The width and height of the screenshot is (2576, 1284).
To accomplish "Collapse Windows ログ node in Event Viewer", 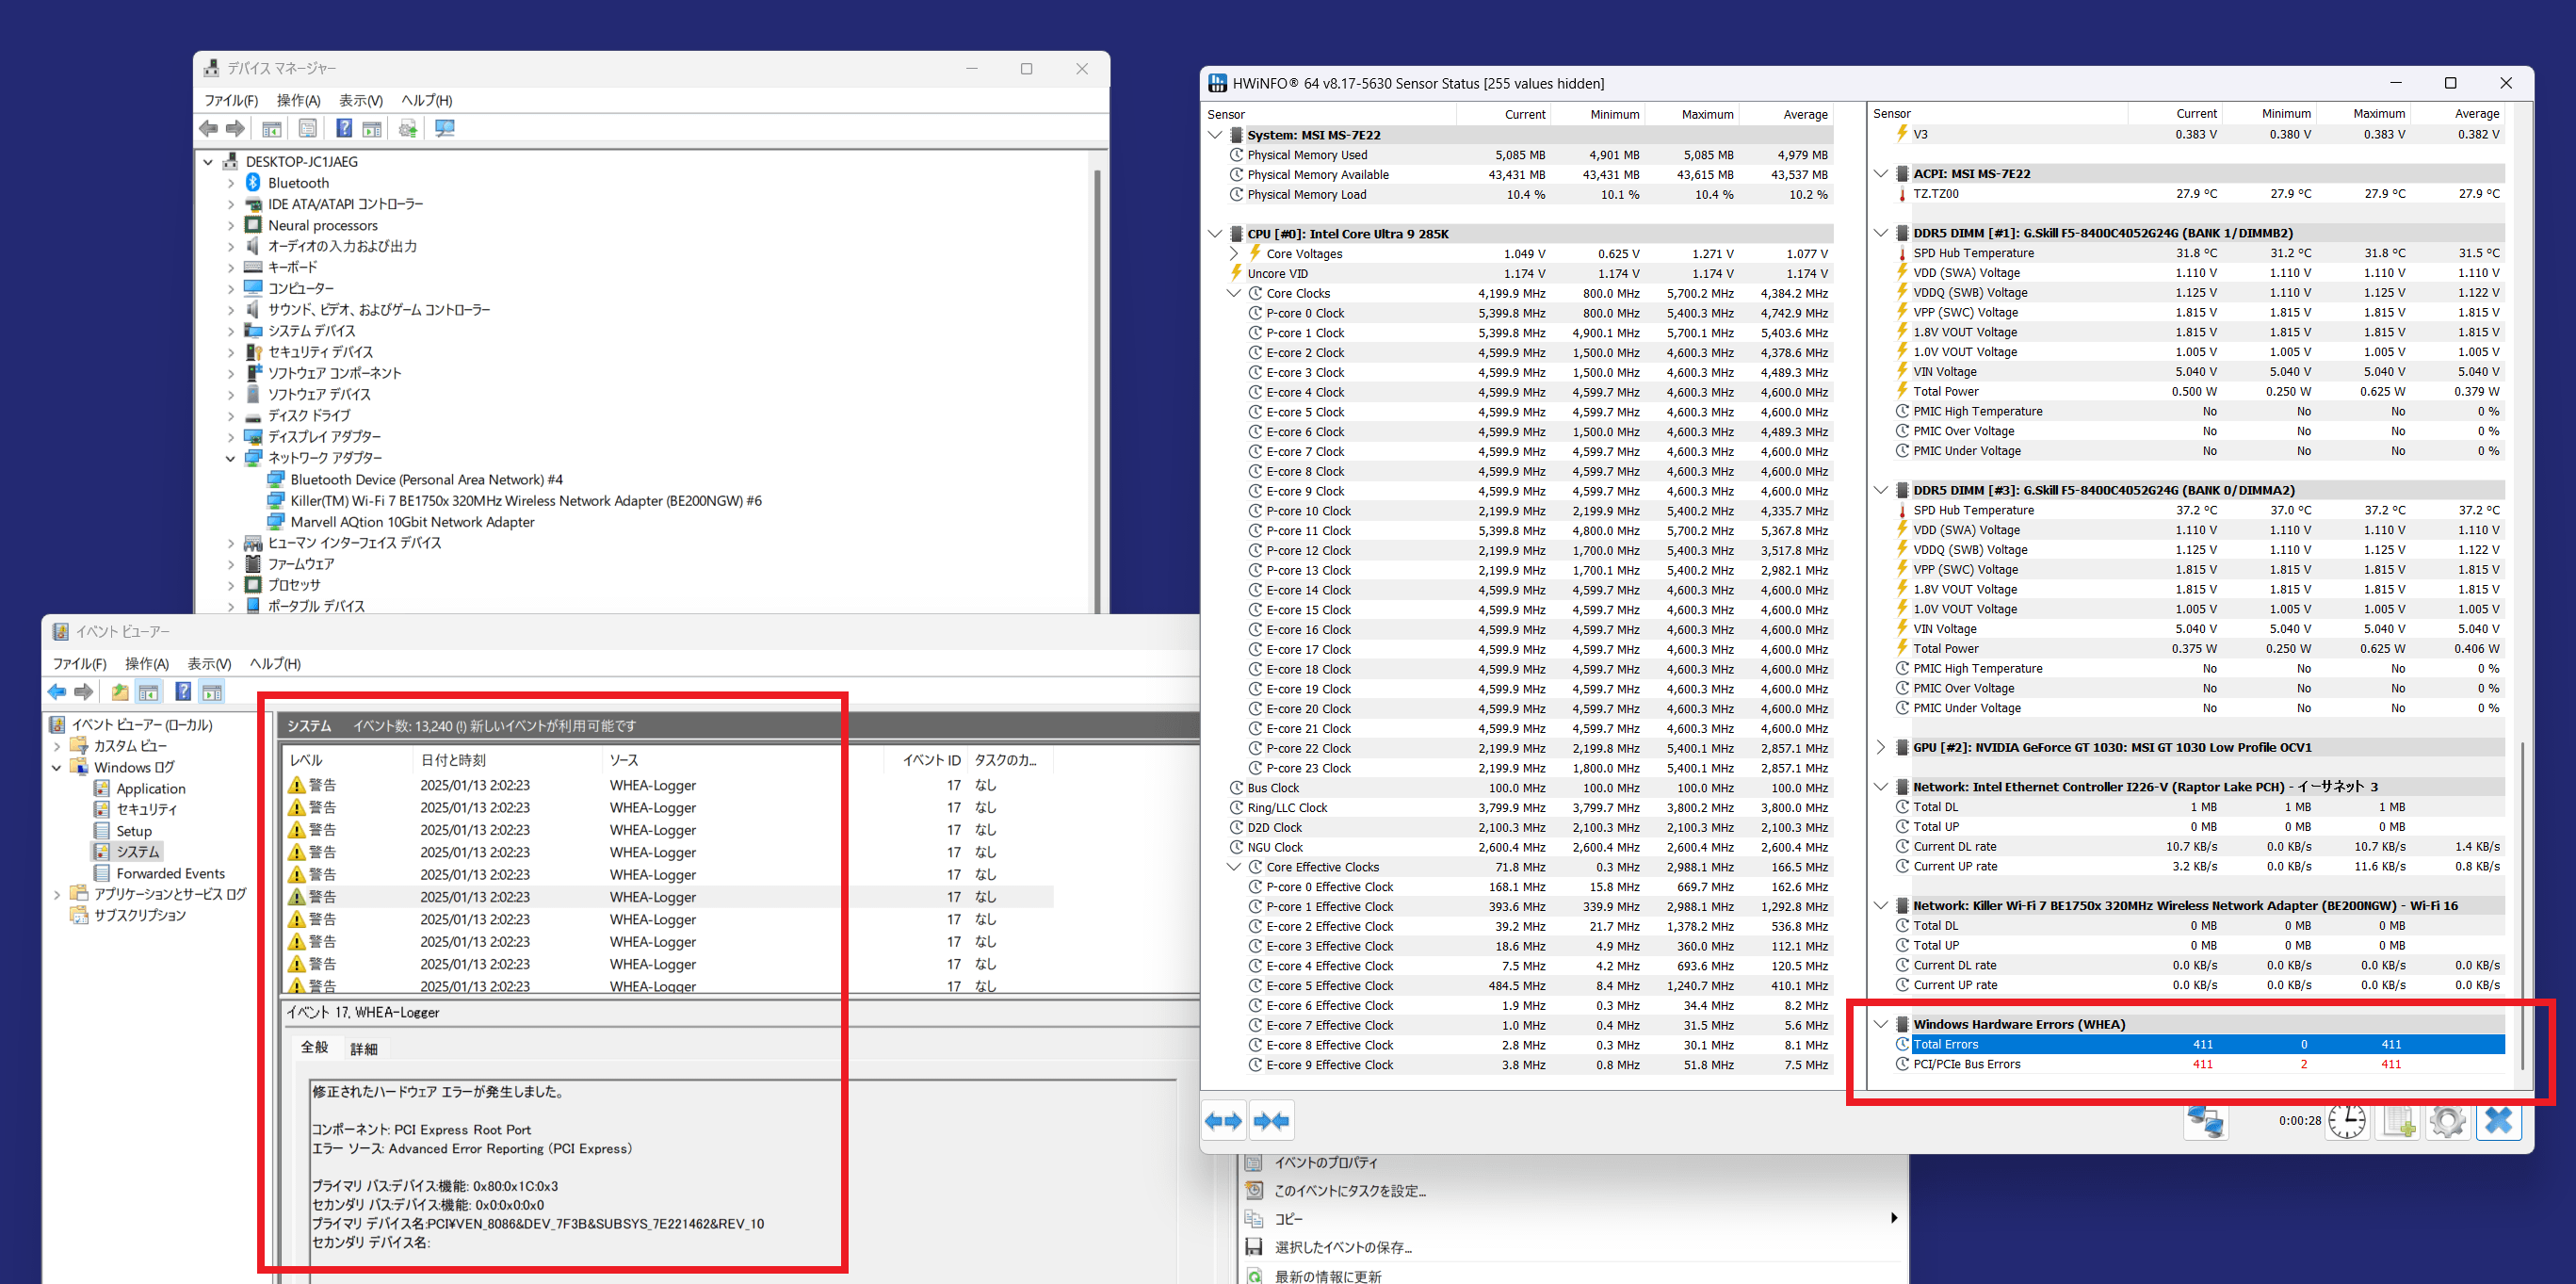I will pyautogui.click(x=57, y=767).
